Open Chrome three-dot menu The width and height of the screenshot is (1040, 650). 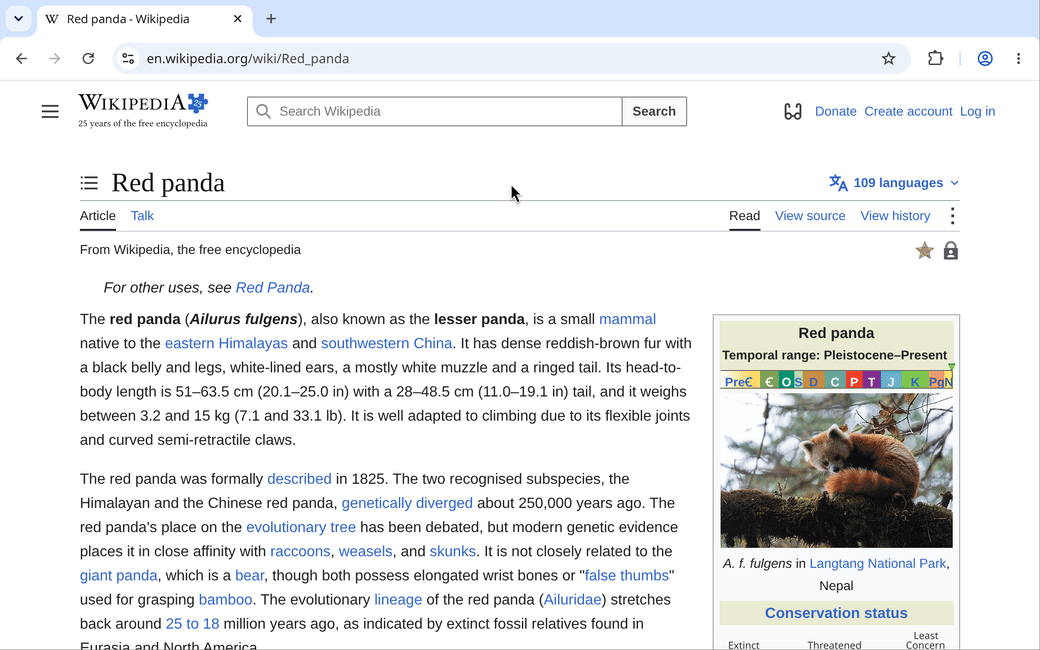tap(1018, 58)
